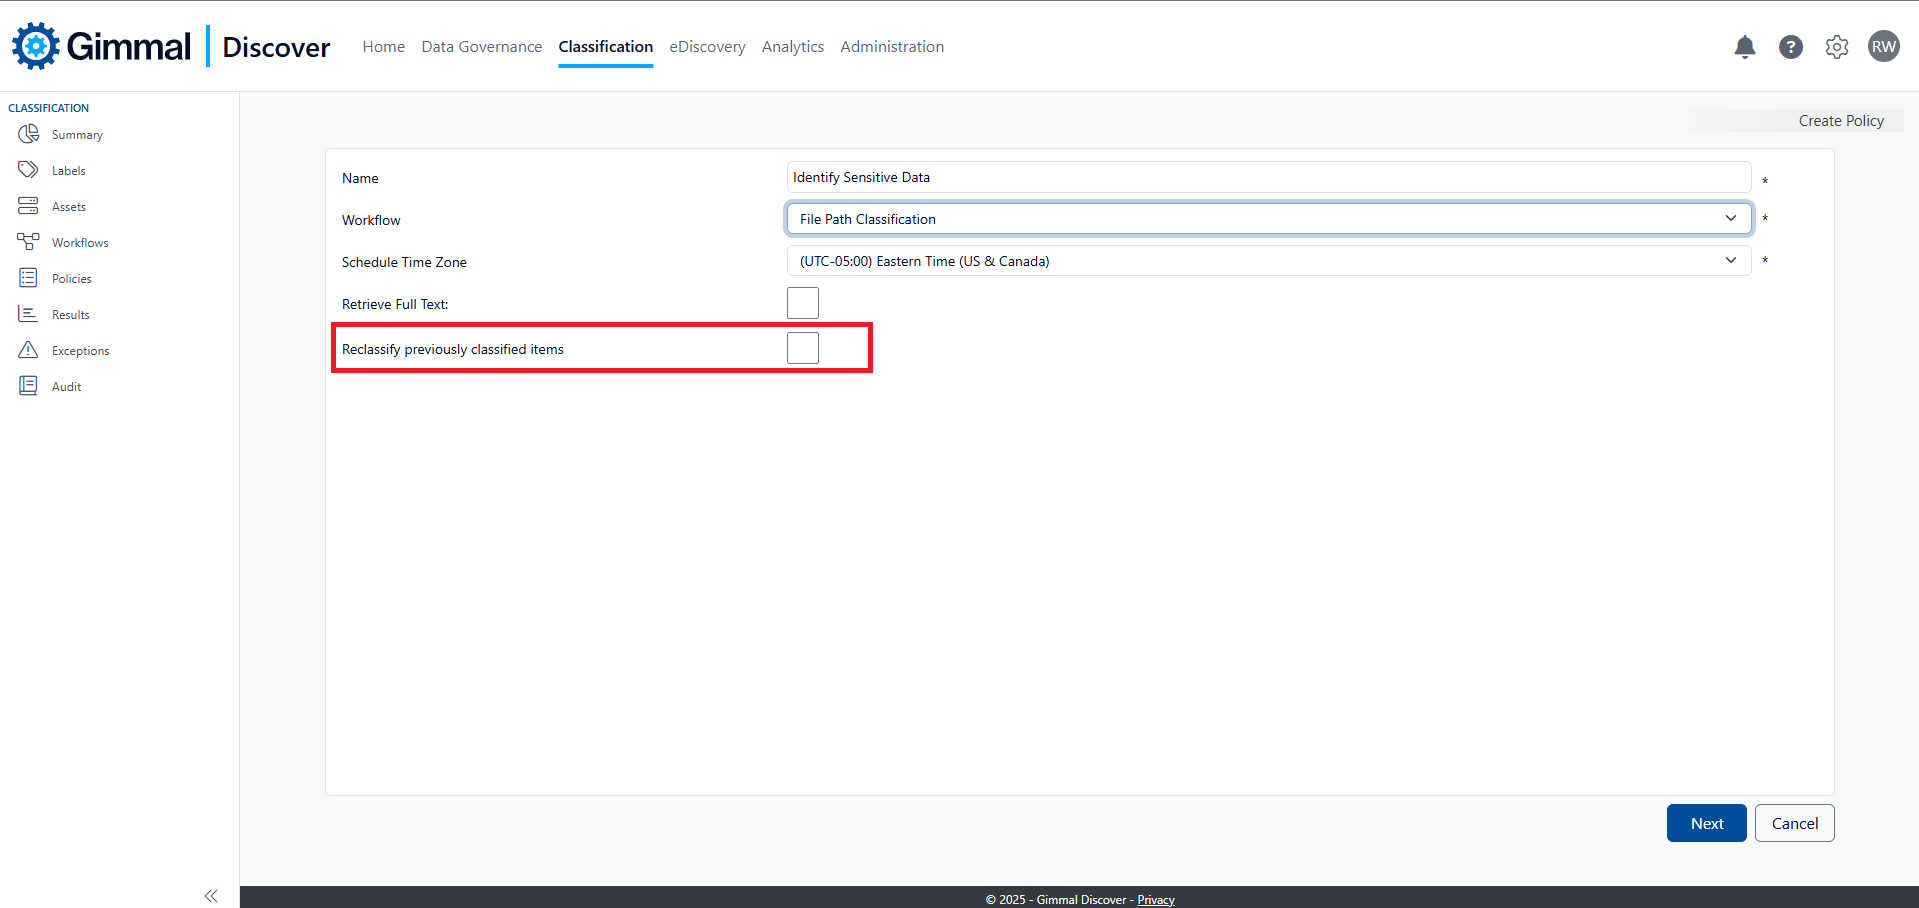1919x908 pixels.
Task: Click the policy Name input field
Action: click(1268, 177)
